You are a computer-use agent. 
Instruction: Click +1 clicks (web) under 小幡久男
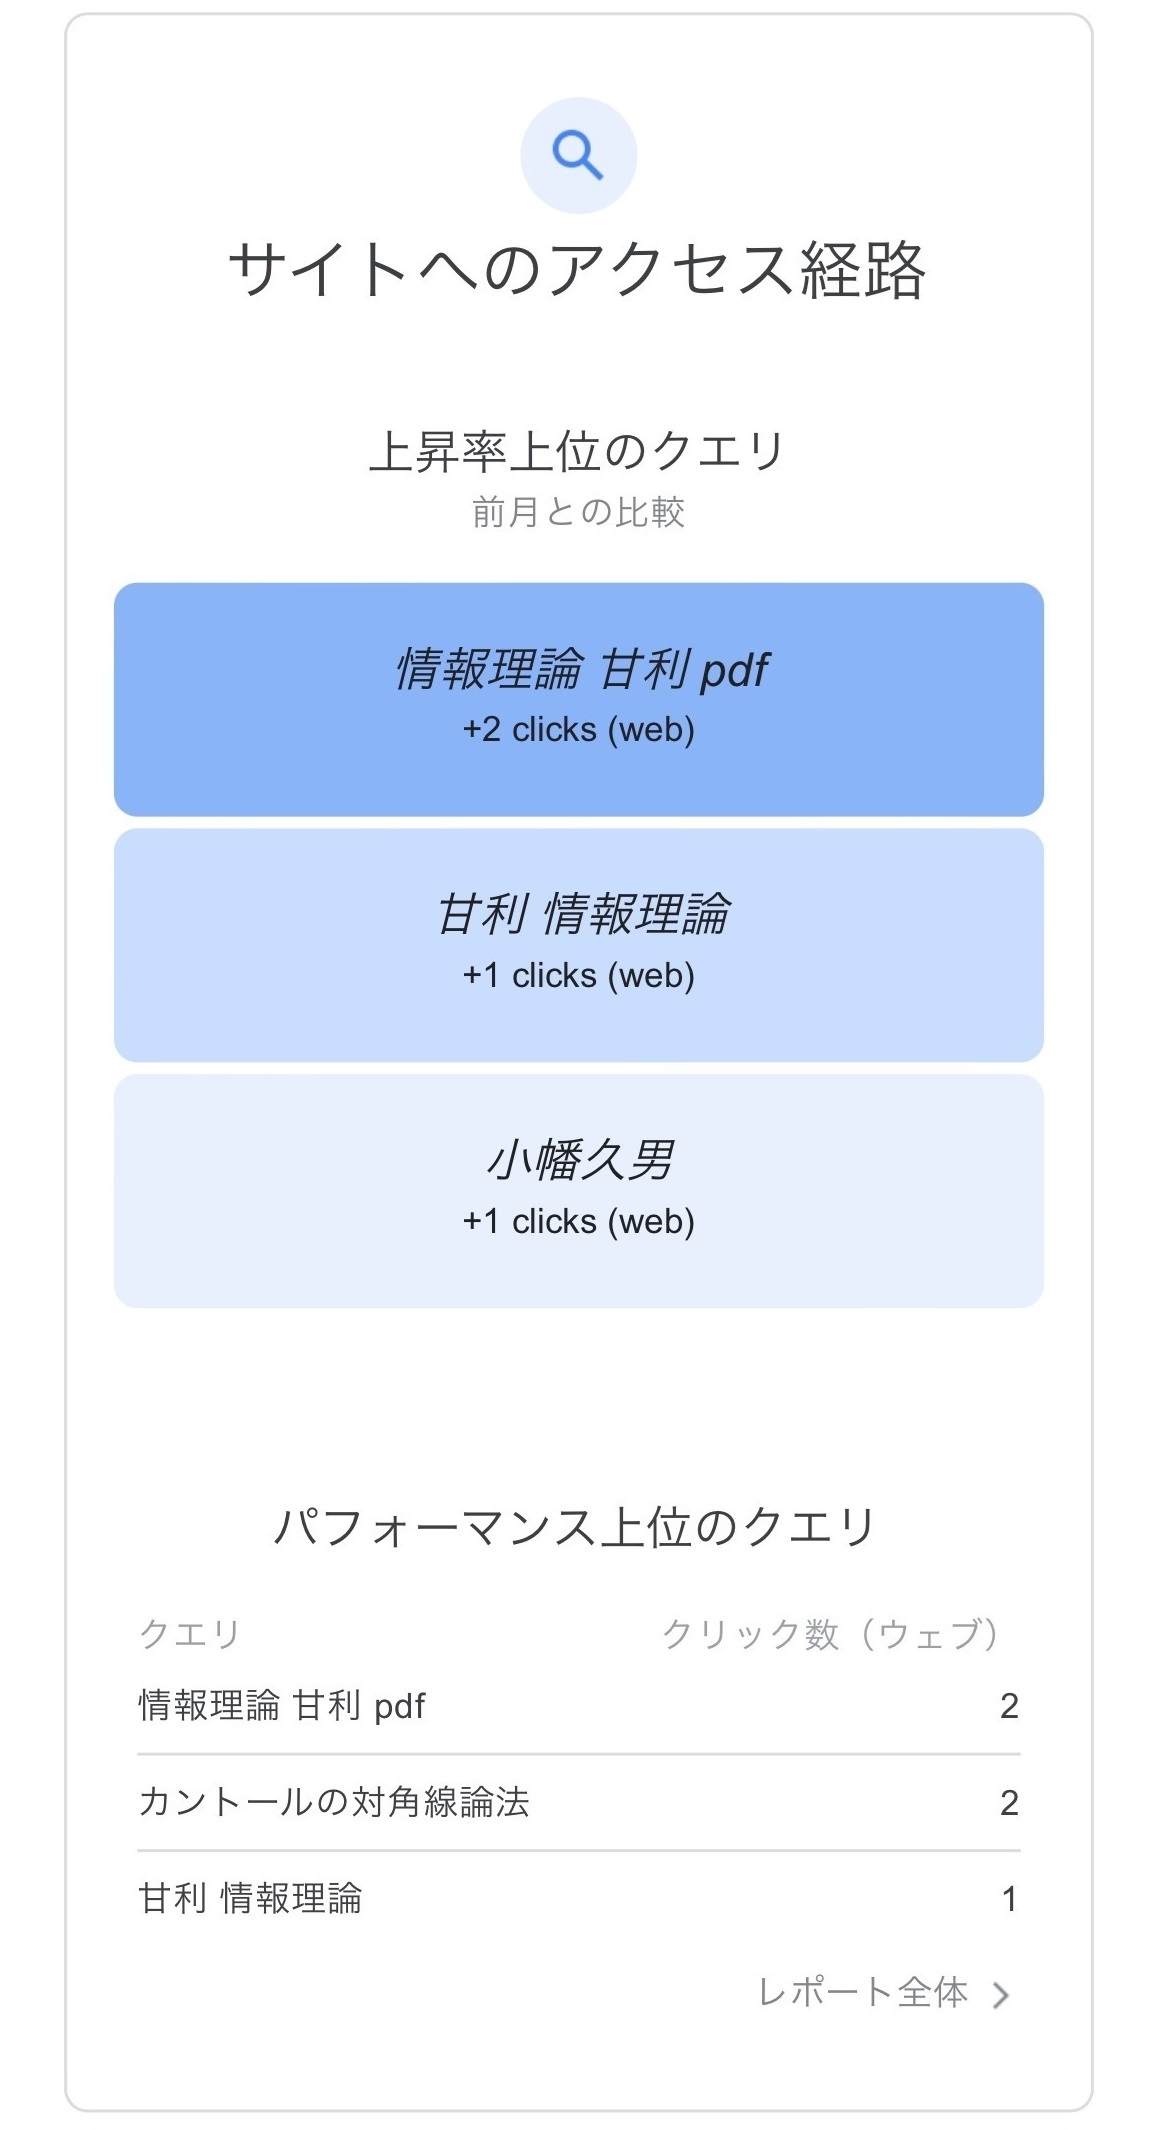(x=578, y=1222)
